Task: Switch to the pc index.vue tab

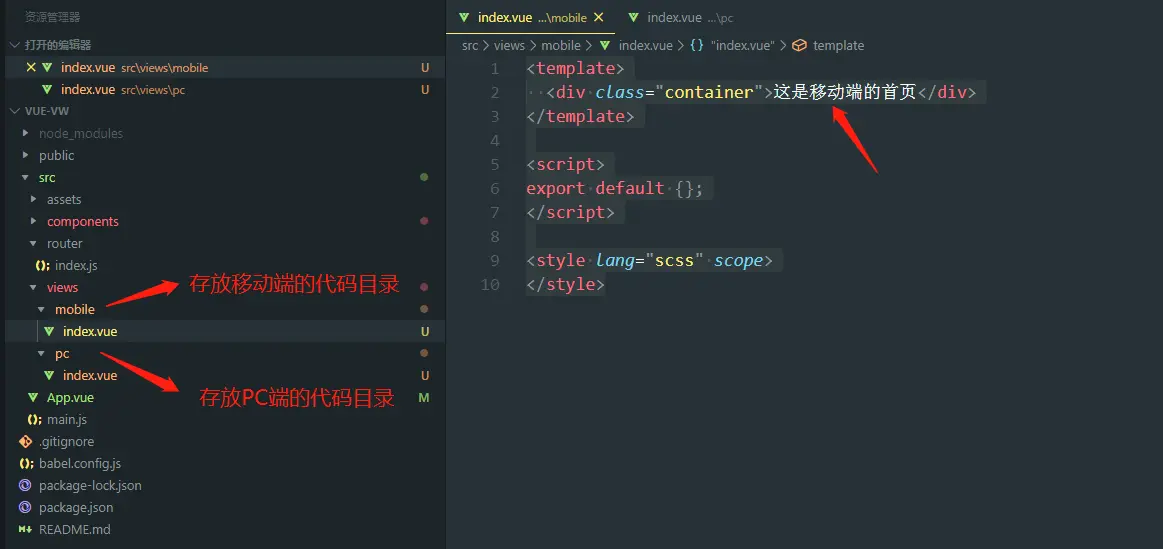Action: (680, 17)
